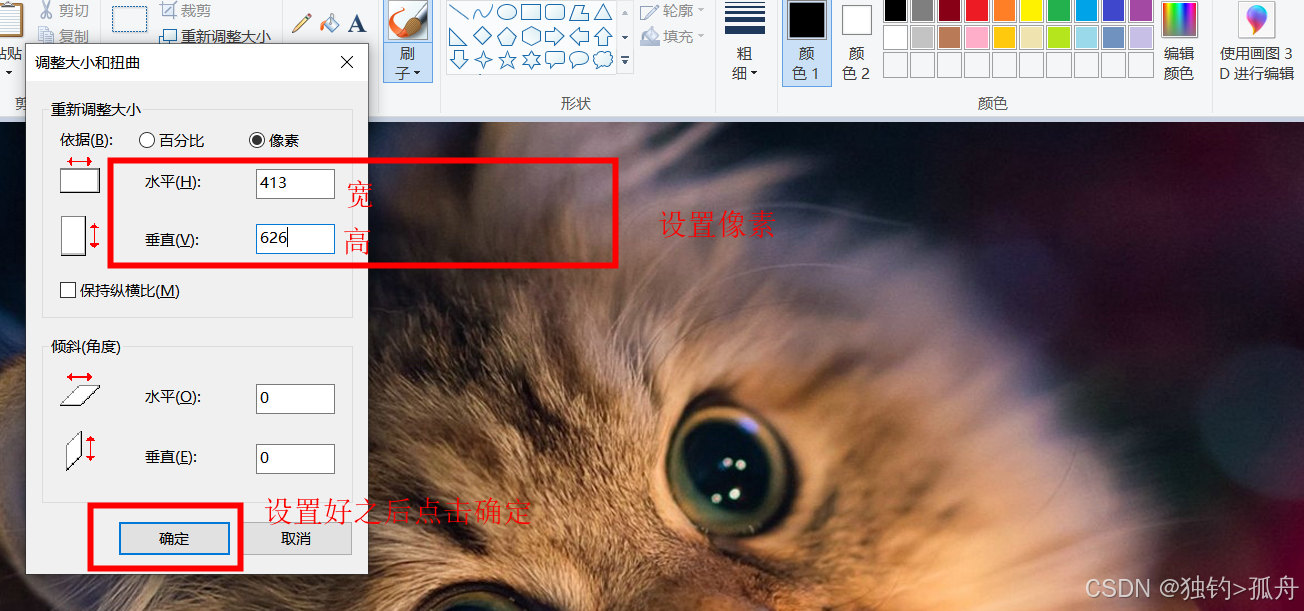This screenshot has width=1304, height=611.
Task: Open Edit colors (编辑颜色) rainbow icon
Action: pos(1179,42)
